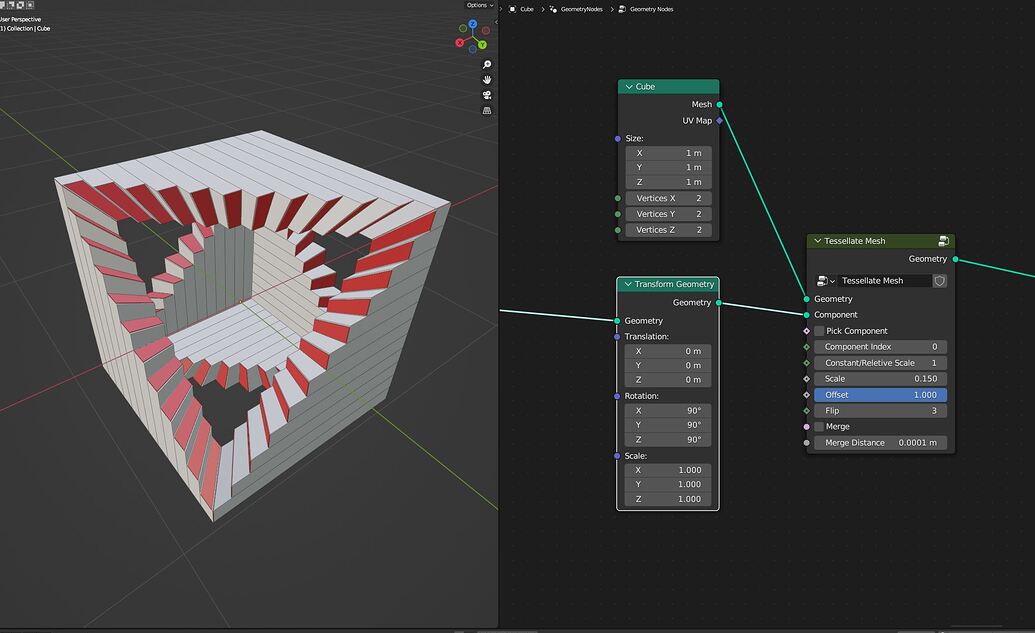Click the Tessellate Mesh group name field
The image size is (1035, 633).
(885, 281)
